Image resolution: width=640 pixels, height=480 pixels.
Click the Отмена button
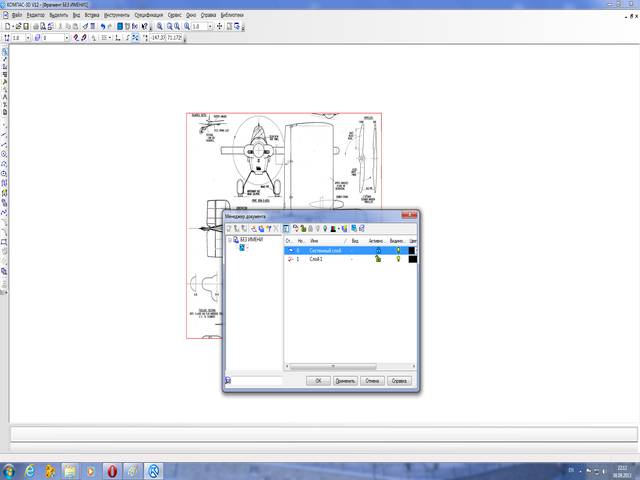(x=372, y=380)
